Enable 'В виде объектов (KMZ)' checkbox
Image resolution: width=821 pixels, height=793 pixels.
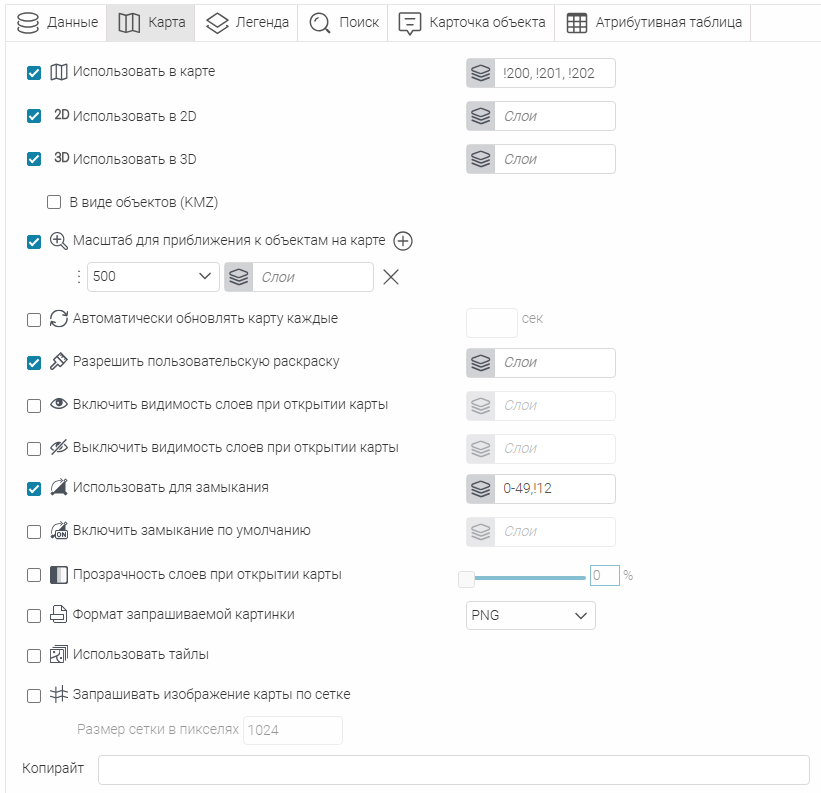point(54,202)
